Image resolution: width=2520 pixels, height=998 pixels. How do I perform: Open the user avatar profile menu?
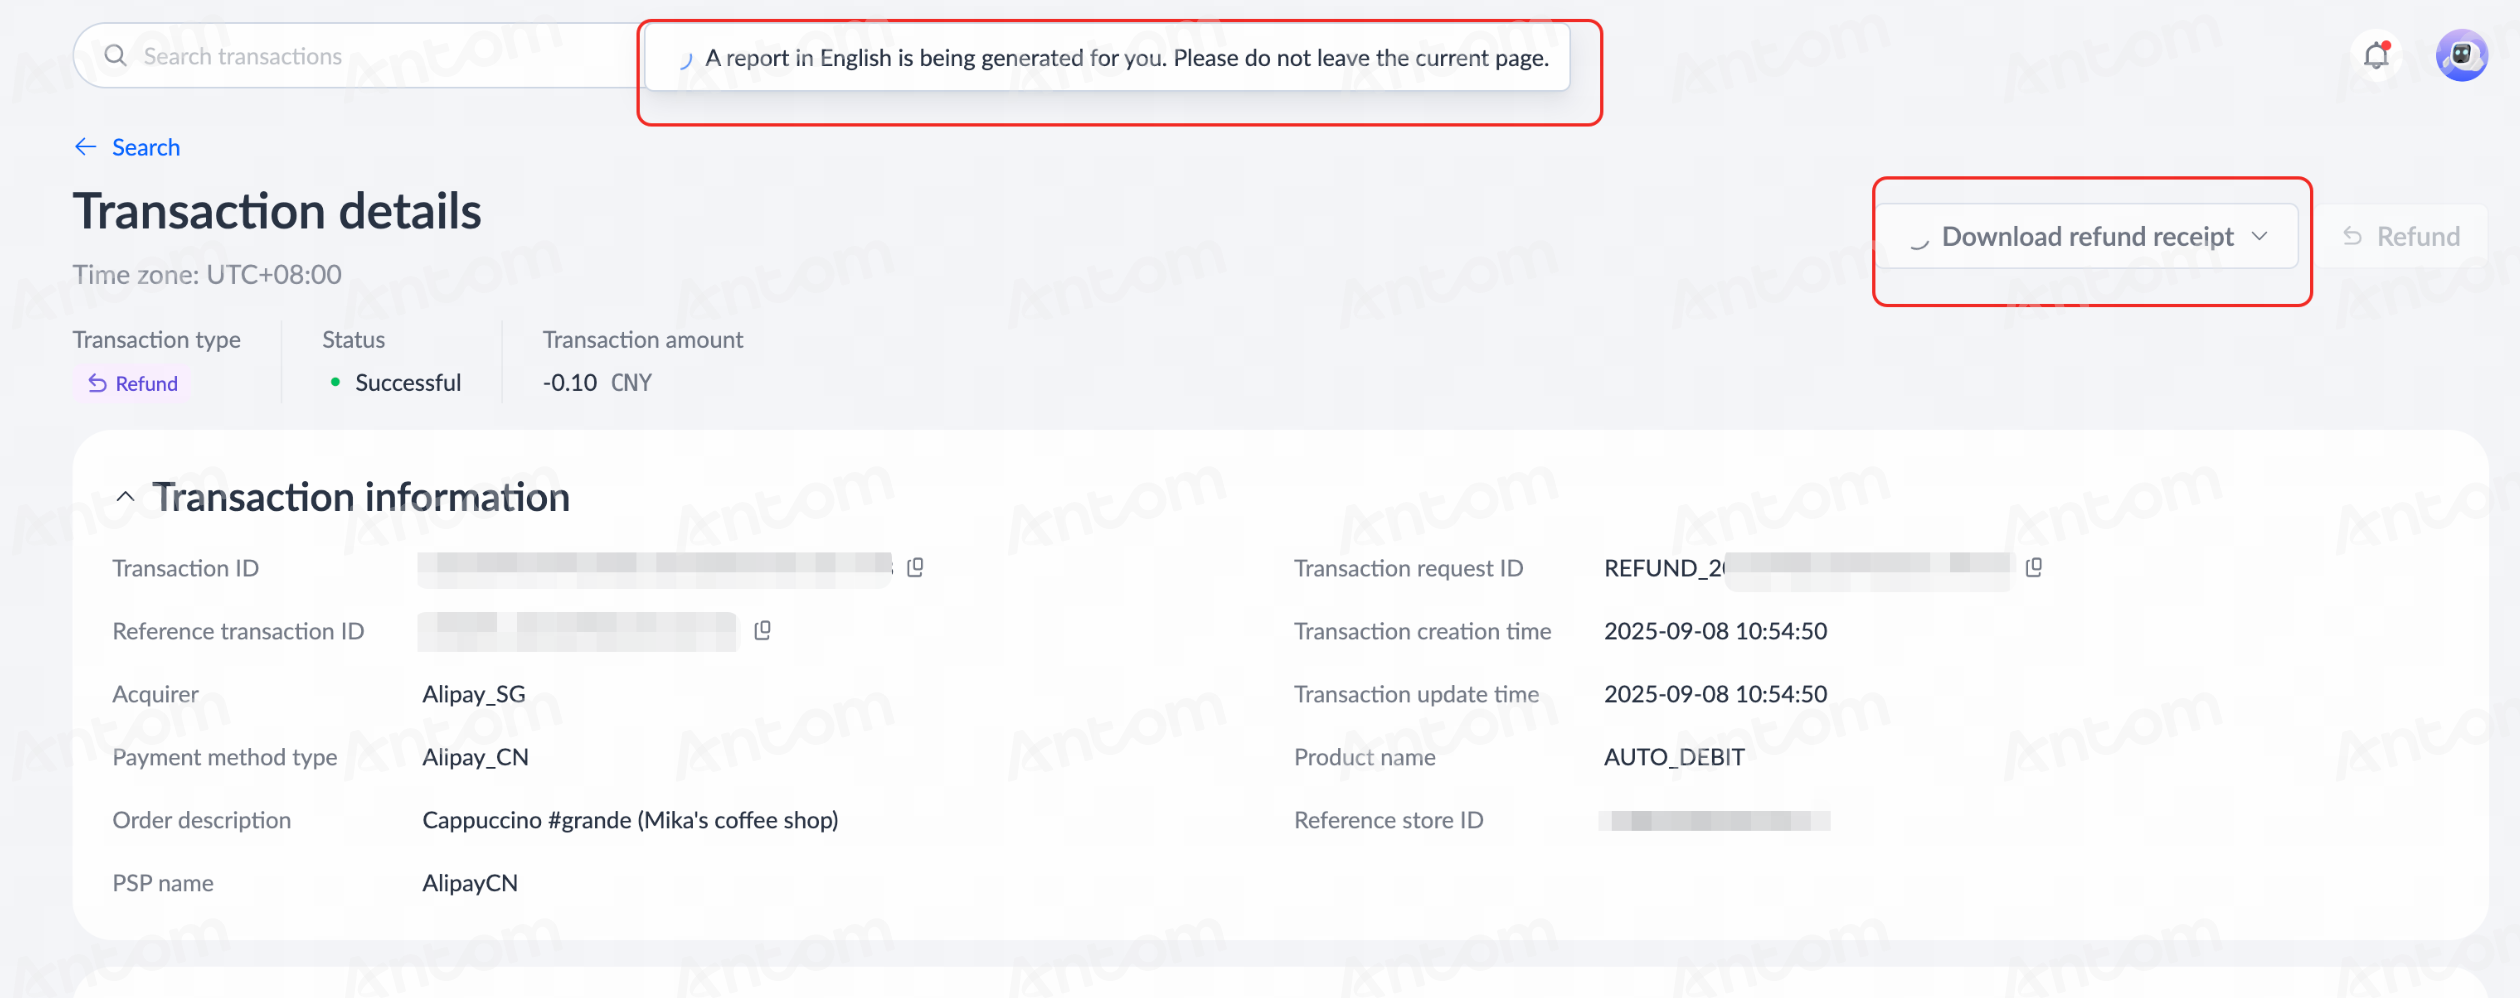[2461, 55]
